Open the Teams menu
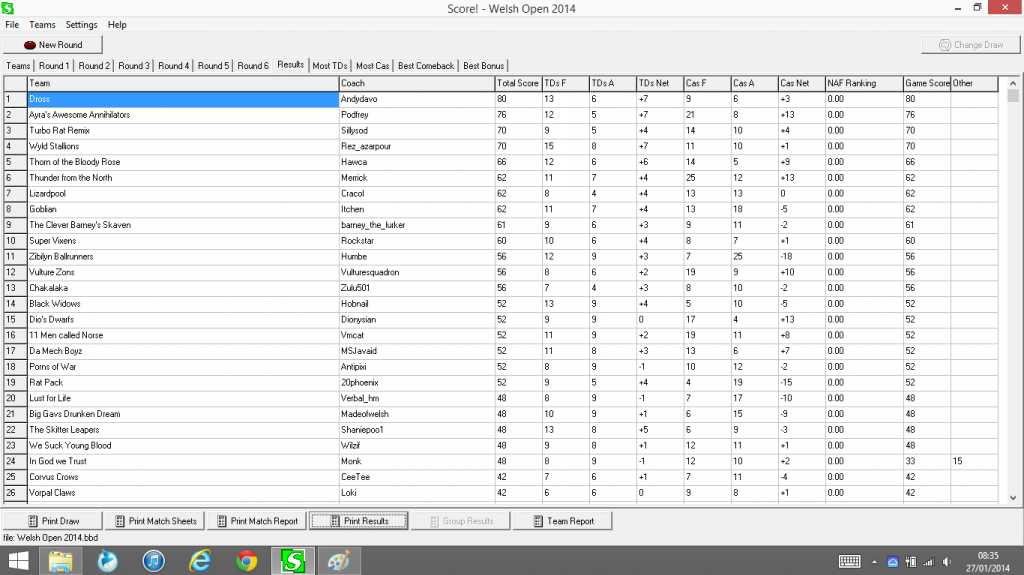Screen dimensions: 1024x575 tap(42, 25)
